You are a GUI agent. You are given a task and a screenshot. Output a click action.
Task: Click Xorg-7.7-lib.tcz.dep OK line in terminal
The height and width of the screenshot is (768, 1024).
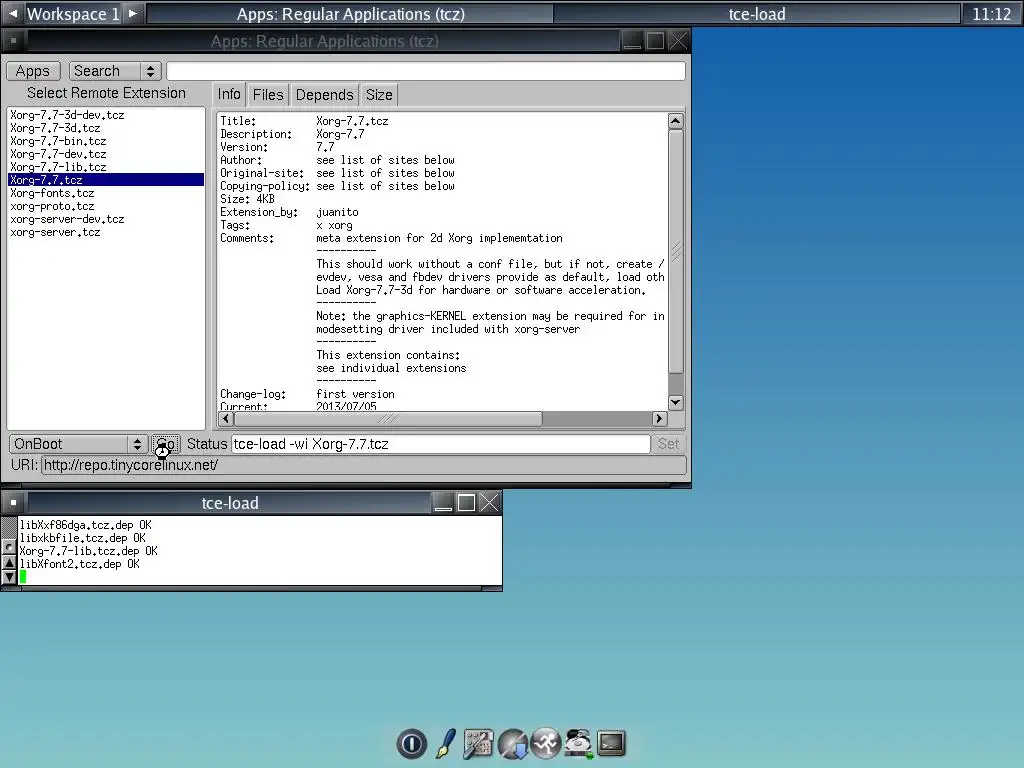(x=88, y=551)
